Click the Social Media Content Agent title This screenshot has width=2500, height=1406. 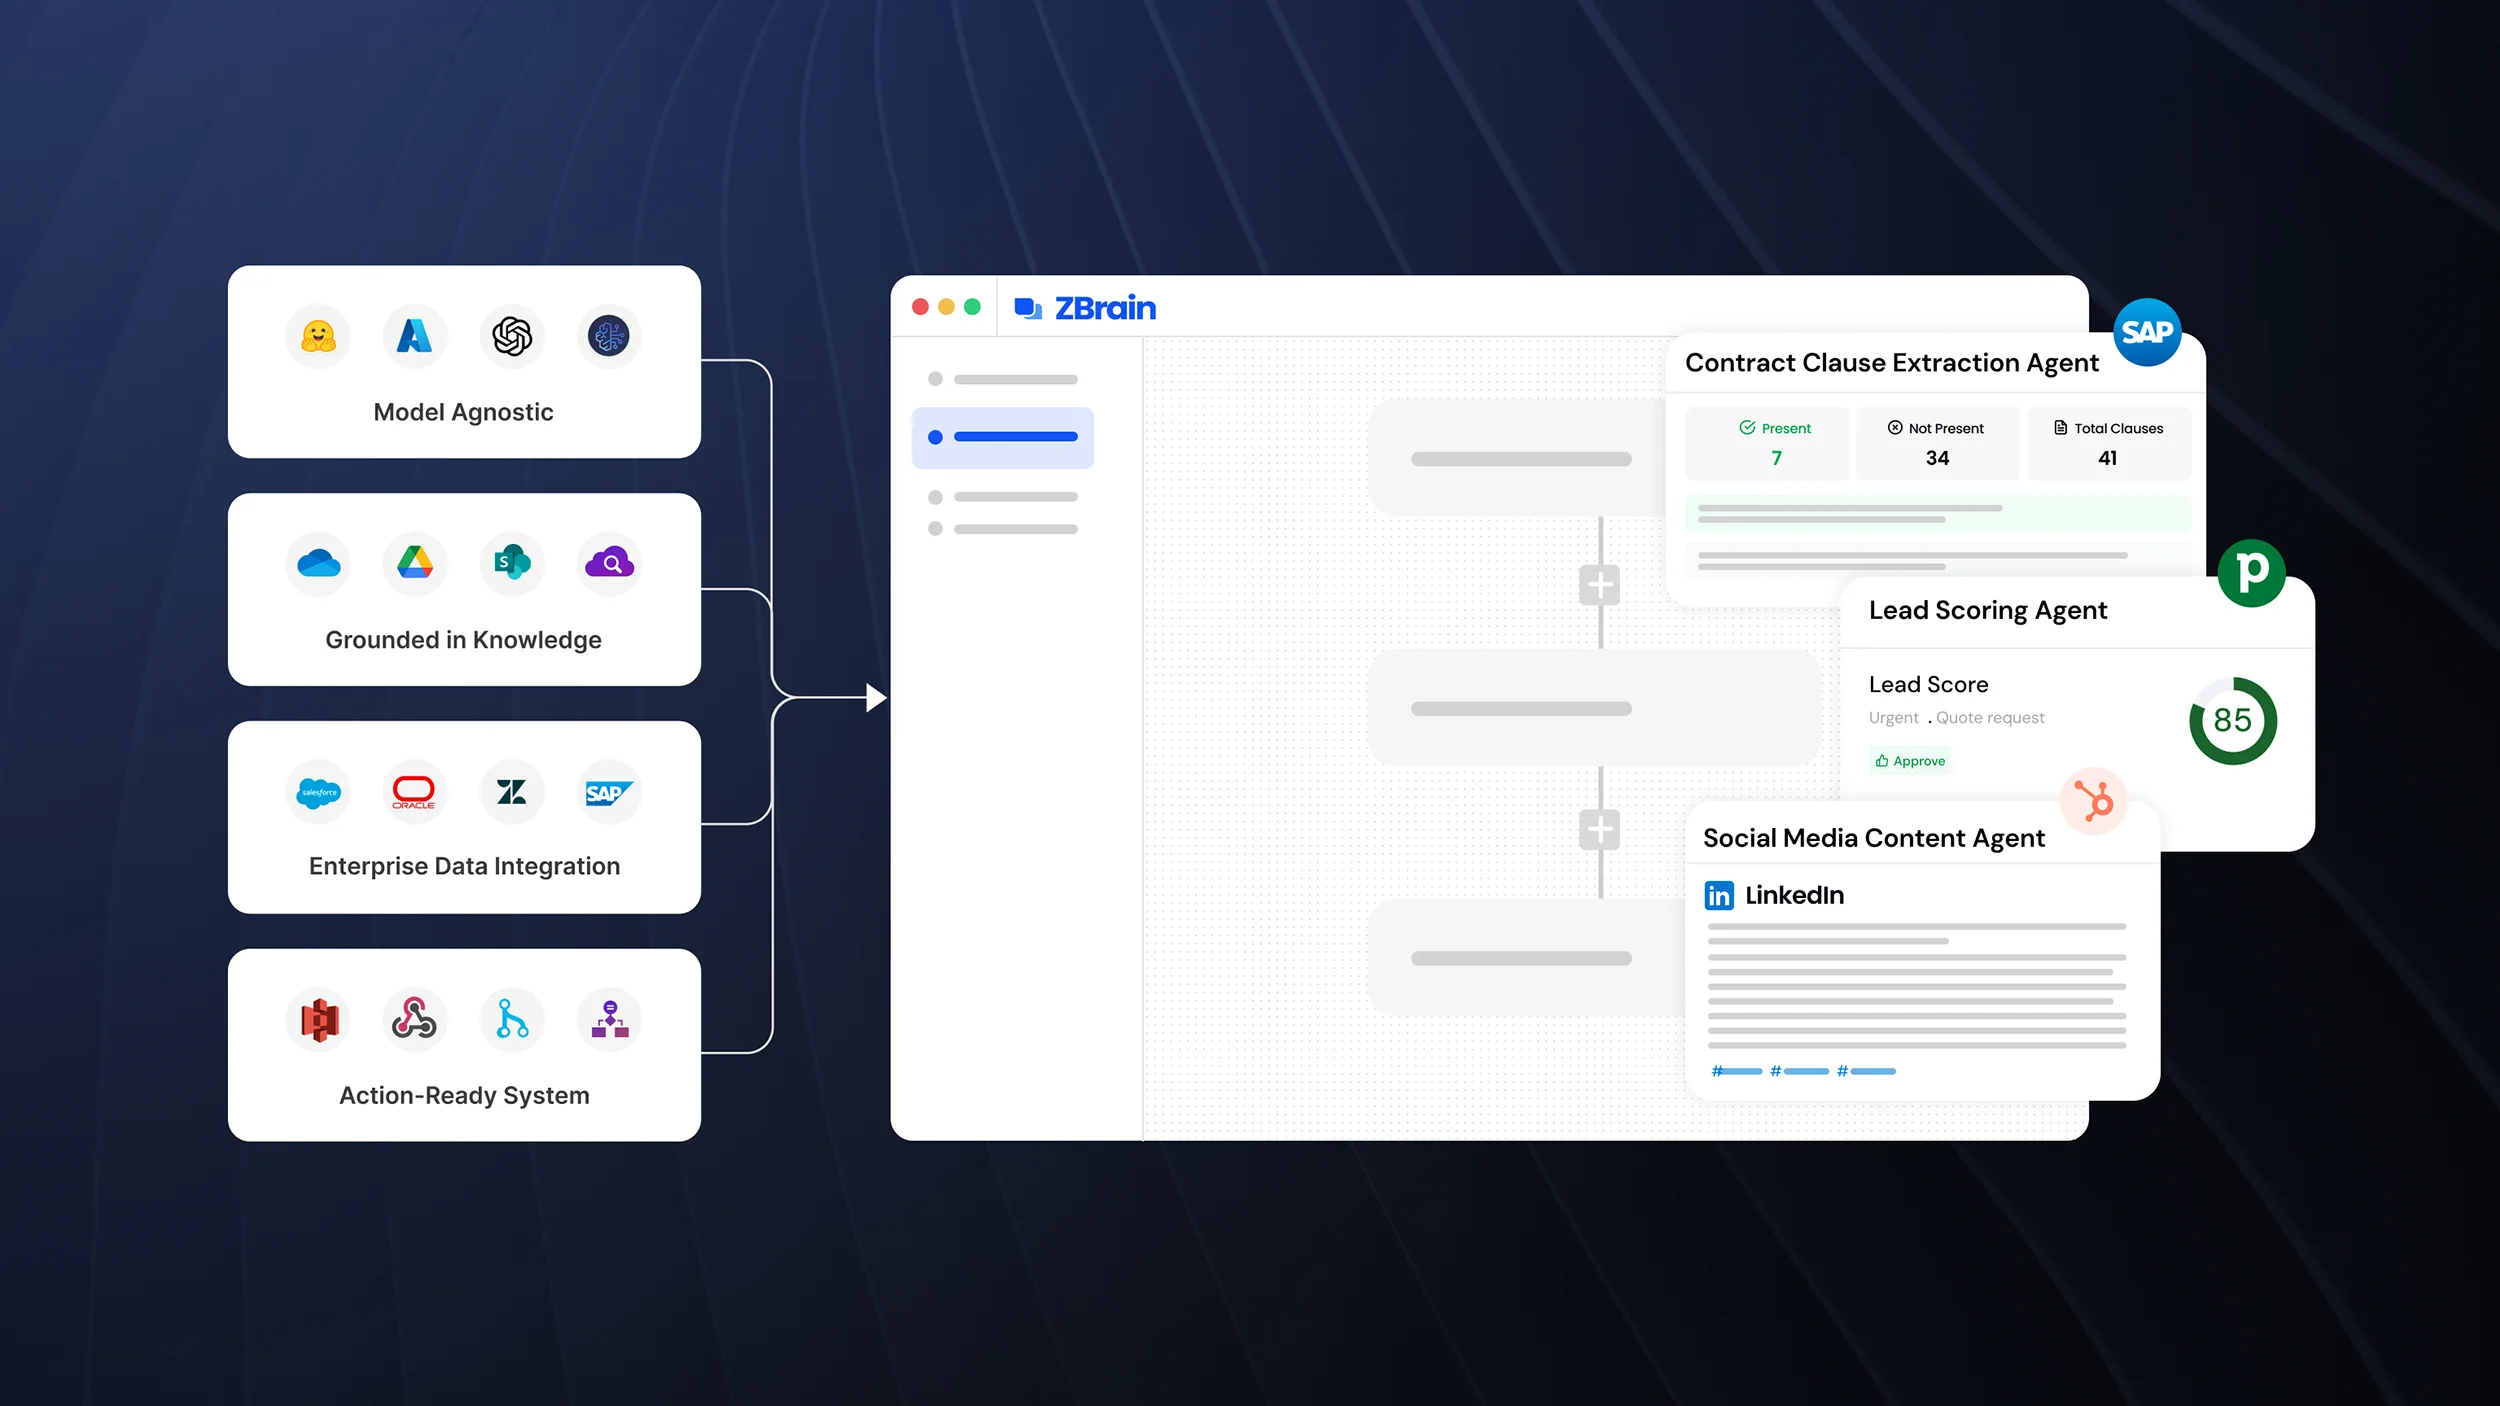tap(1874, 838)
